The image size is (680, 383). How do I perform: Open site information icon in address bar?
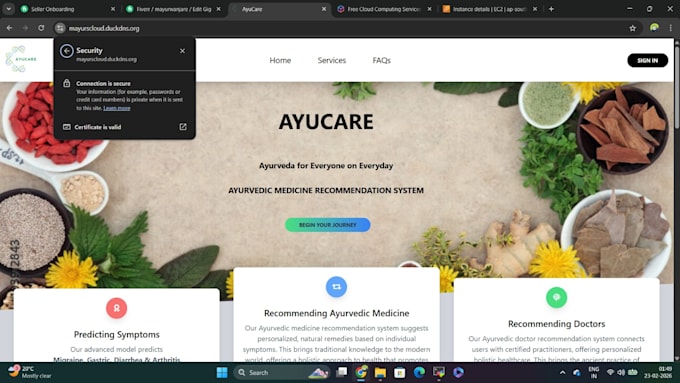[60, 28]
